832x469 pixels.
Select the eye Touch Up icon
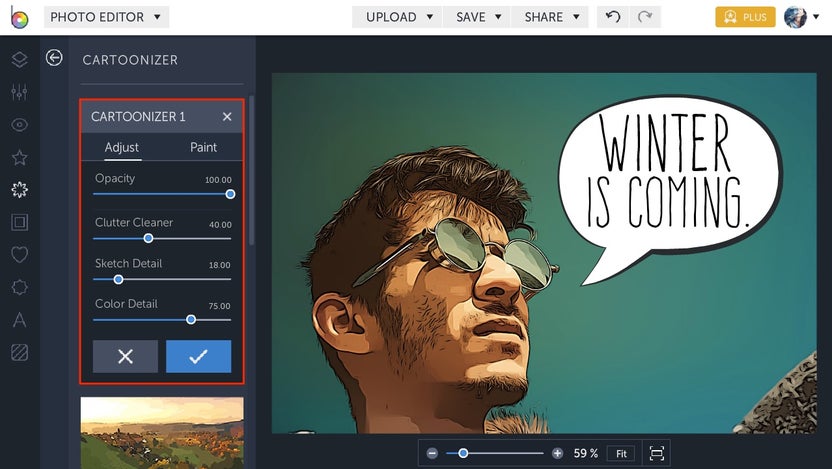click(x=20, y=125)
